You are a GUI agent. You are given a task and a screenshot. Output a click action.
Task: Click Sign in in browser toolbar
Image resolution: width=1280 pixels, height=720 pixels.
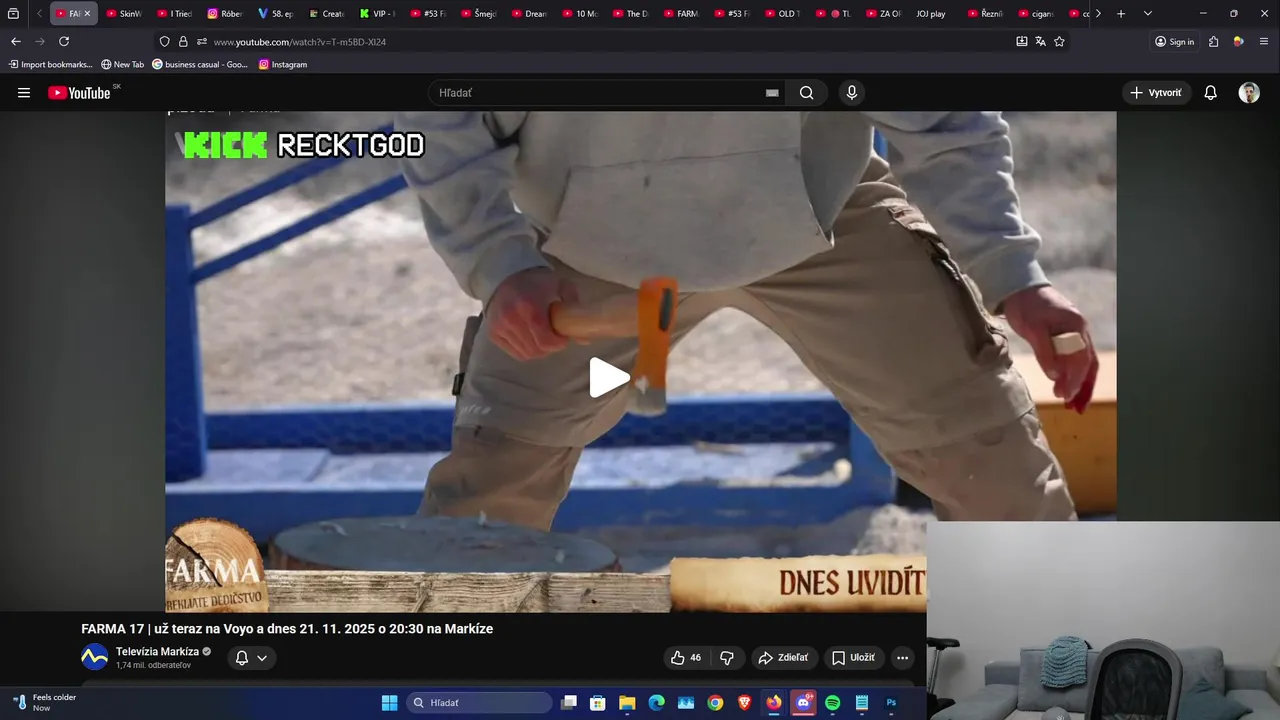(x=1174, y=42)
